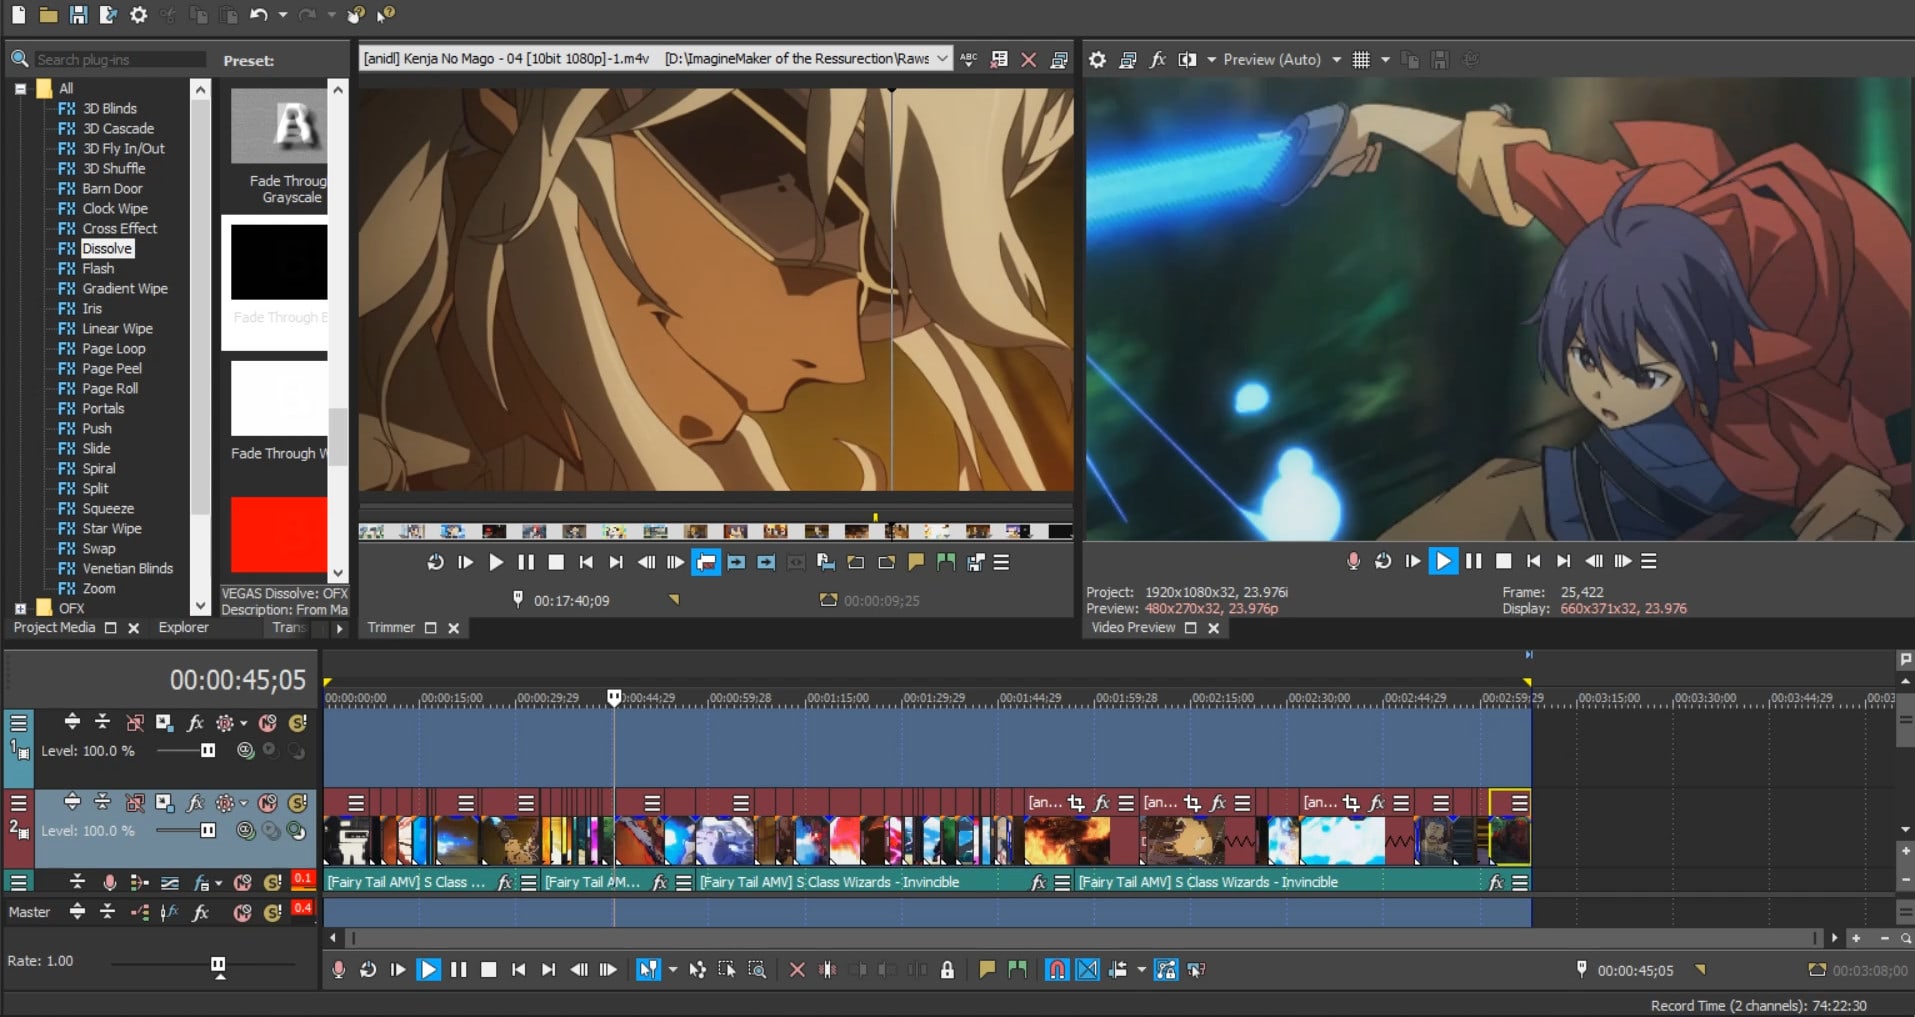Mute video track 1

pyautogui.click(x=268, y=722)
